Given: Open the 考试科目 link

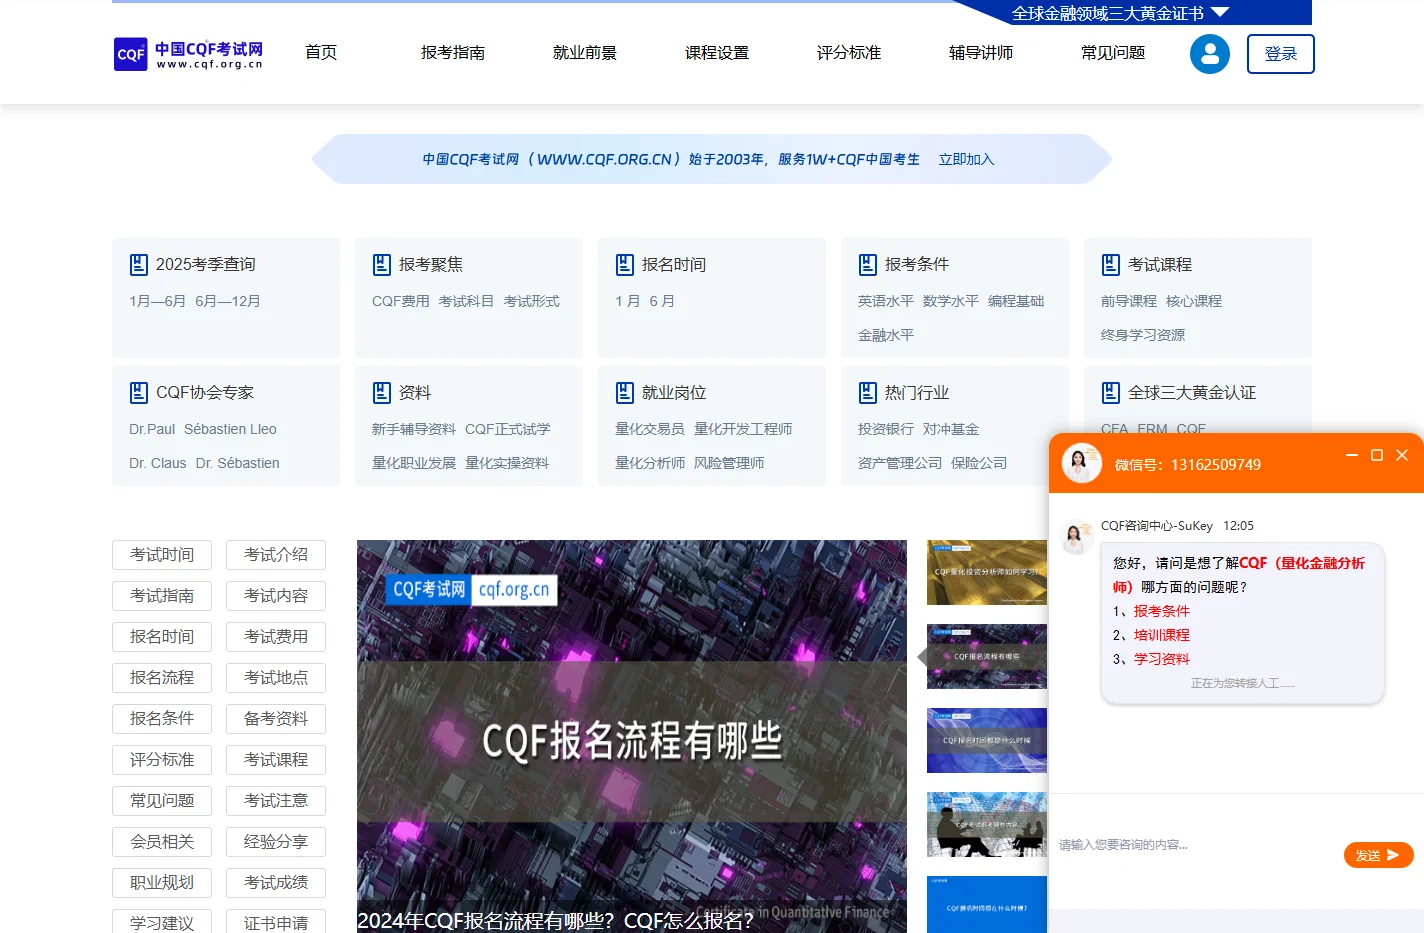Looking at the screenshot, I should (466, 301).
